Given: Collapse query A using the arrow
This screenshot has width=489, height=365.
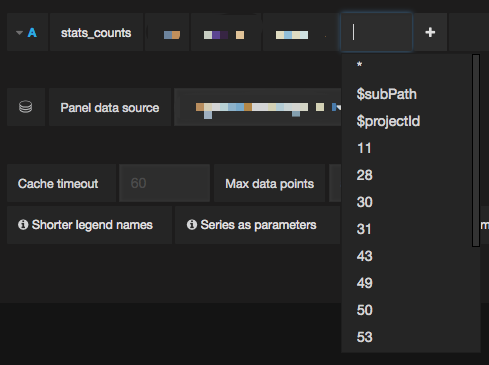Looking at the screenshot, I should tap(19, 33).
